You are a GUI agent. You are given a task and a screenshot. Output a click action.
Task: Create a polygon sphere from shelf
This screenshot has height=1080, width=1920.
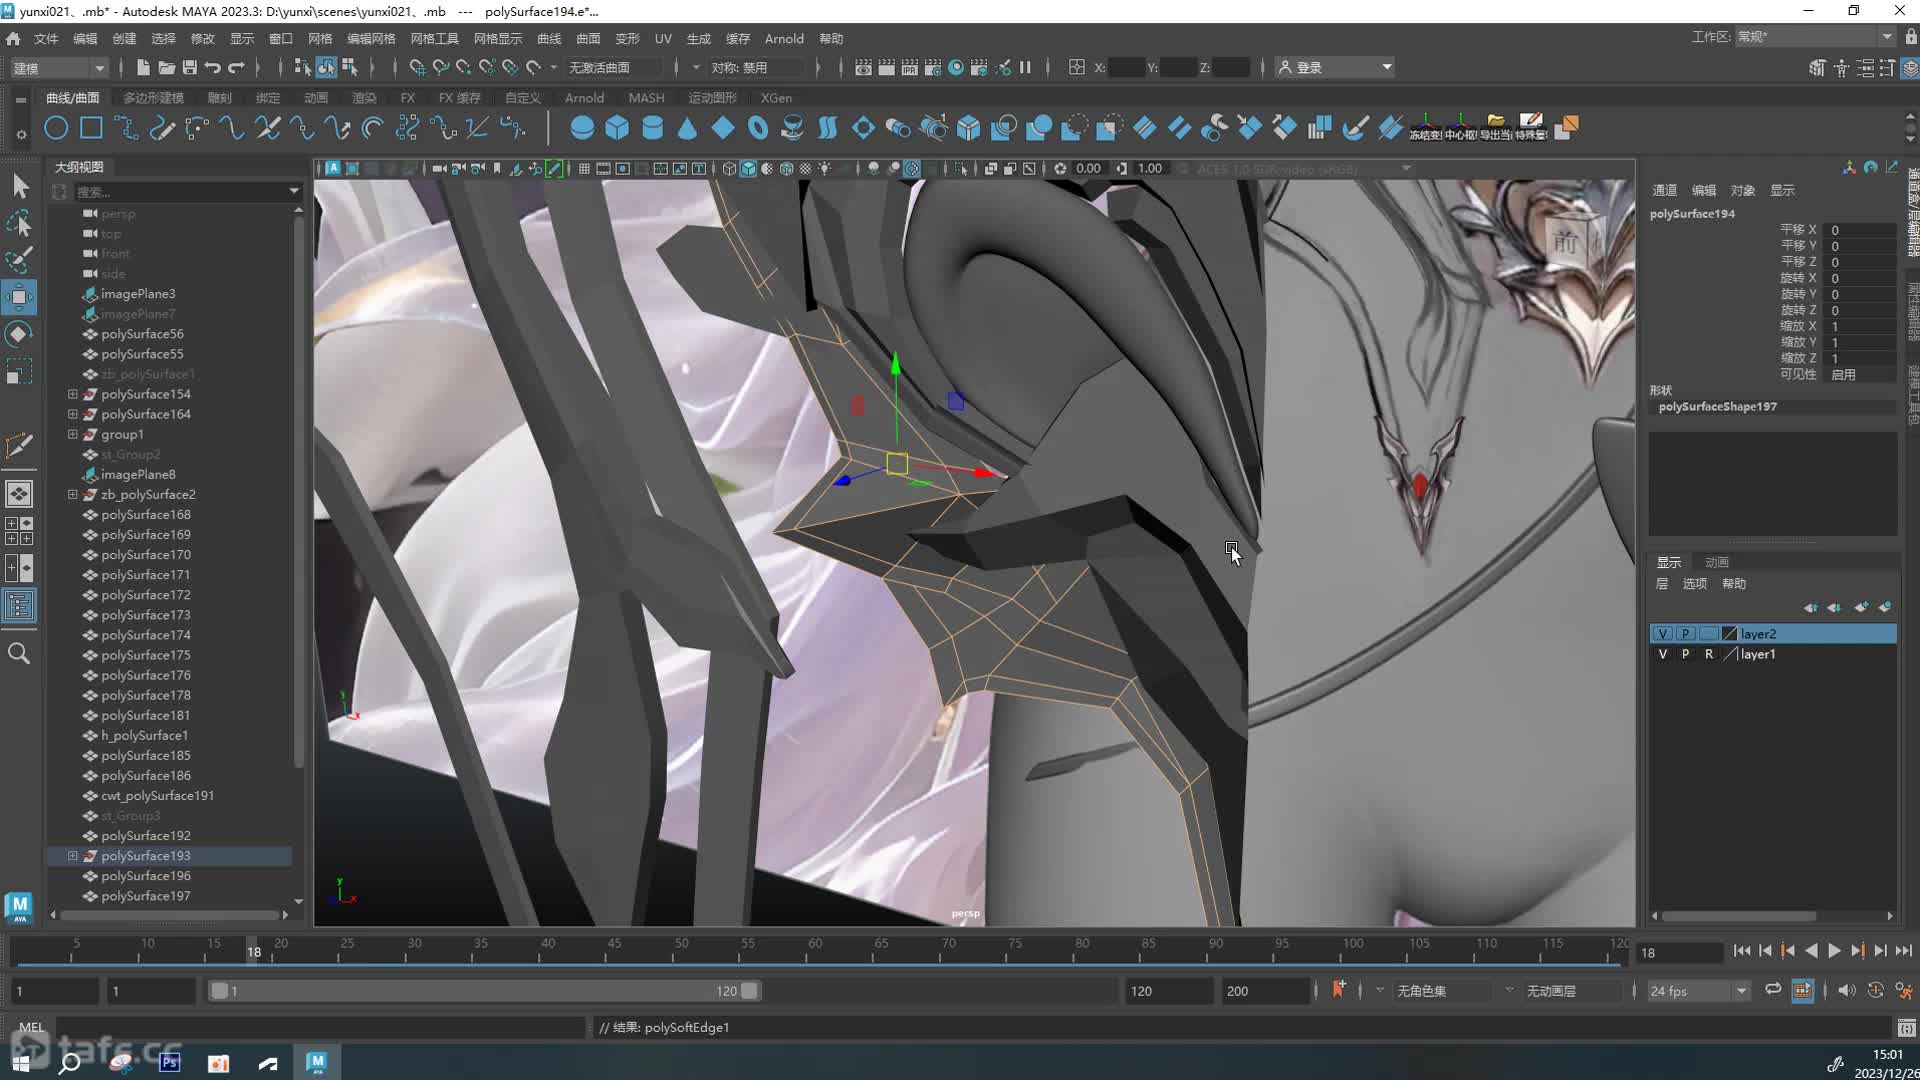581,128
